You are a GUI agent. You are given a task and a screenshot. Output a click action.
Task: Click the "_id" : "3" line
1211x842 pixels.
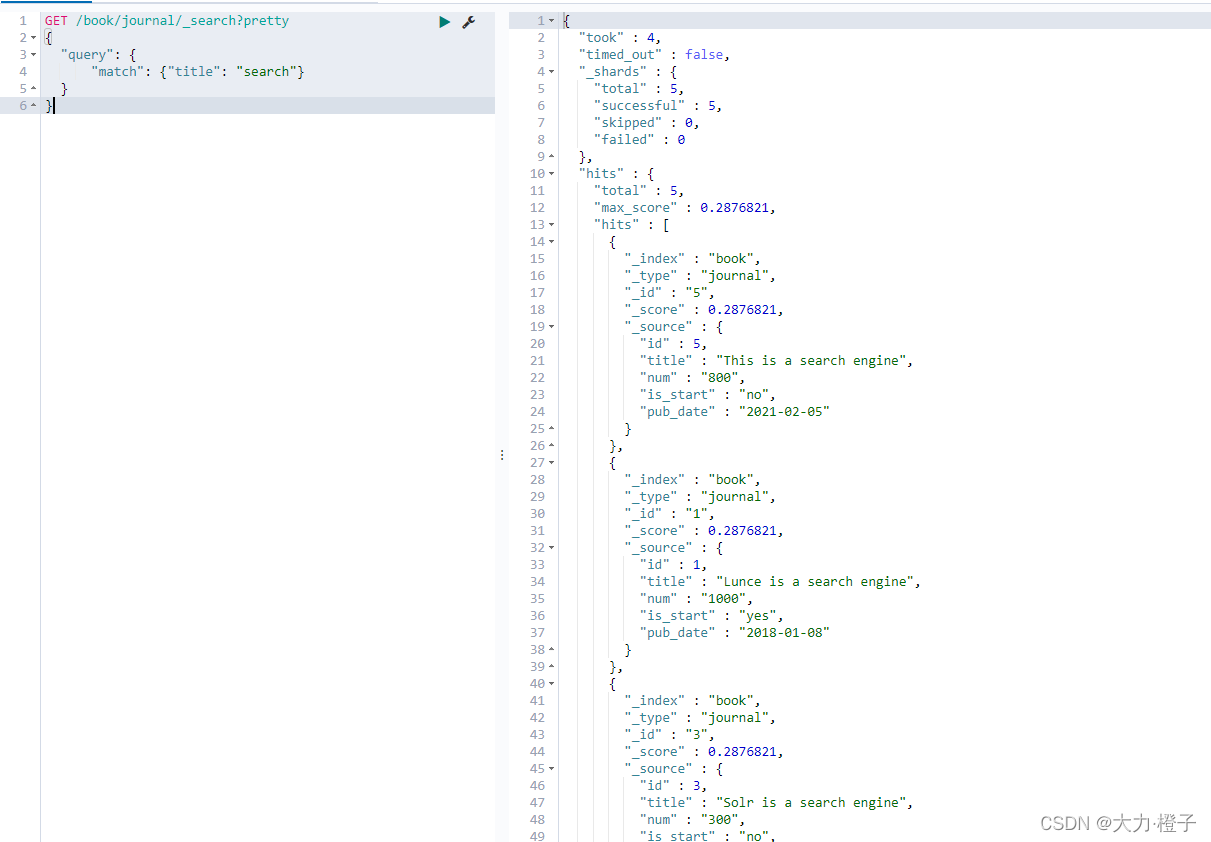pyautogui.click(x=670, y=734)
